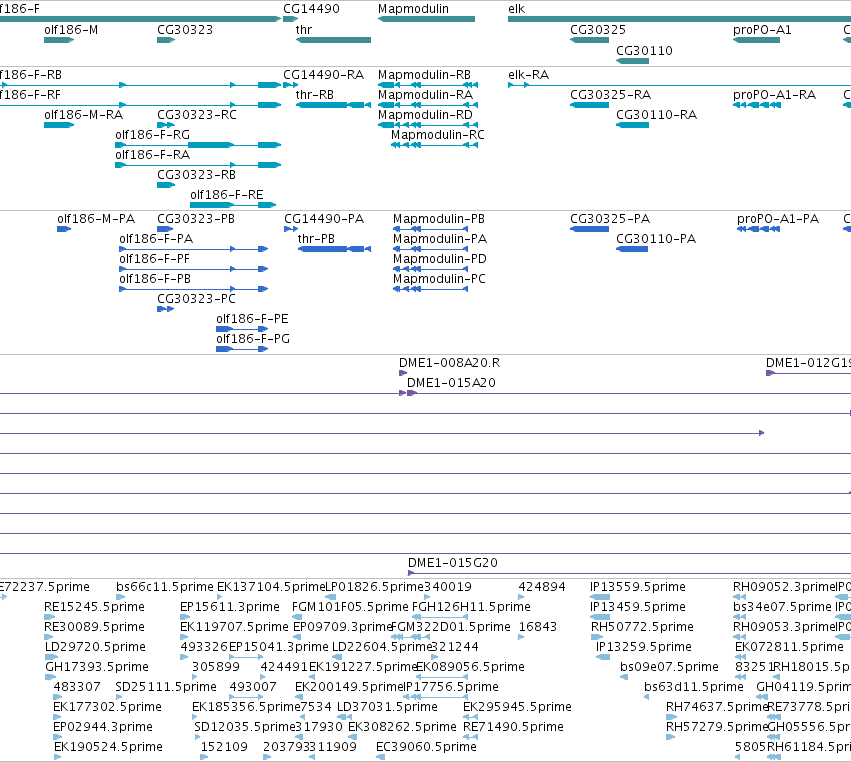Select the thr gene glyph

pos(333,40)
